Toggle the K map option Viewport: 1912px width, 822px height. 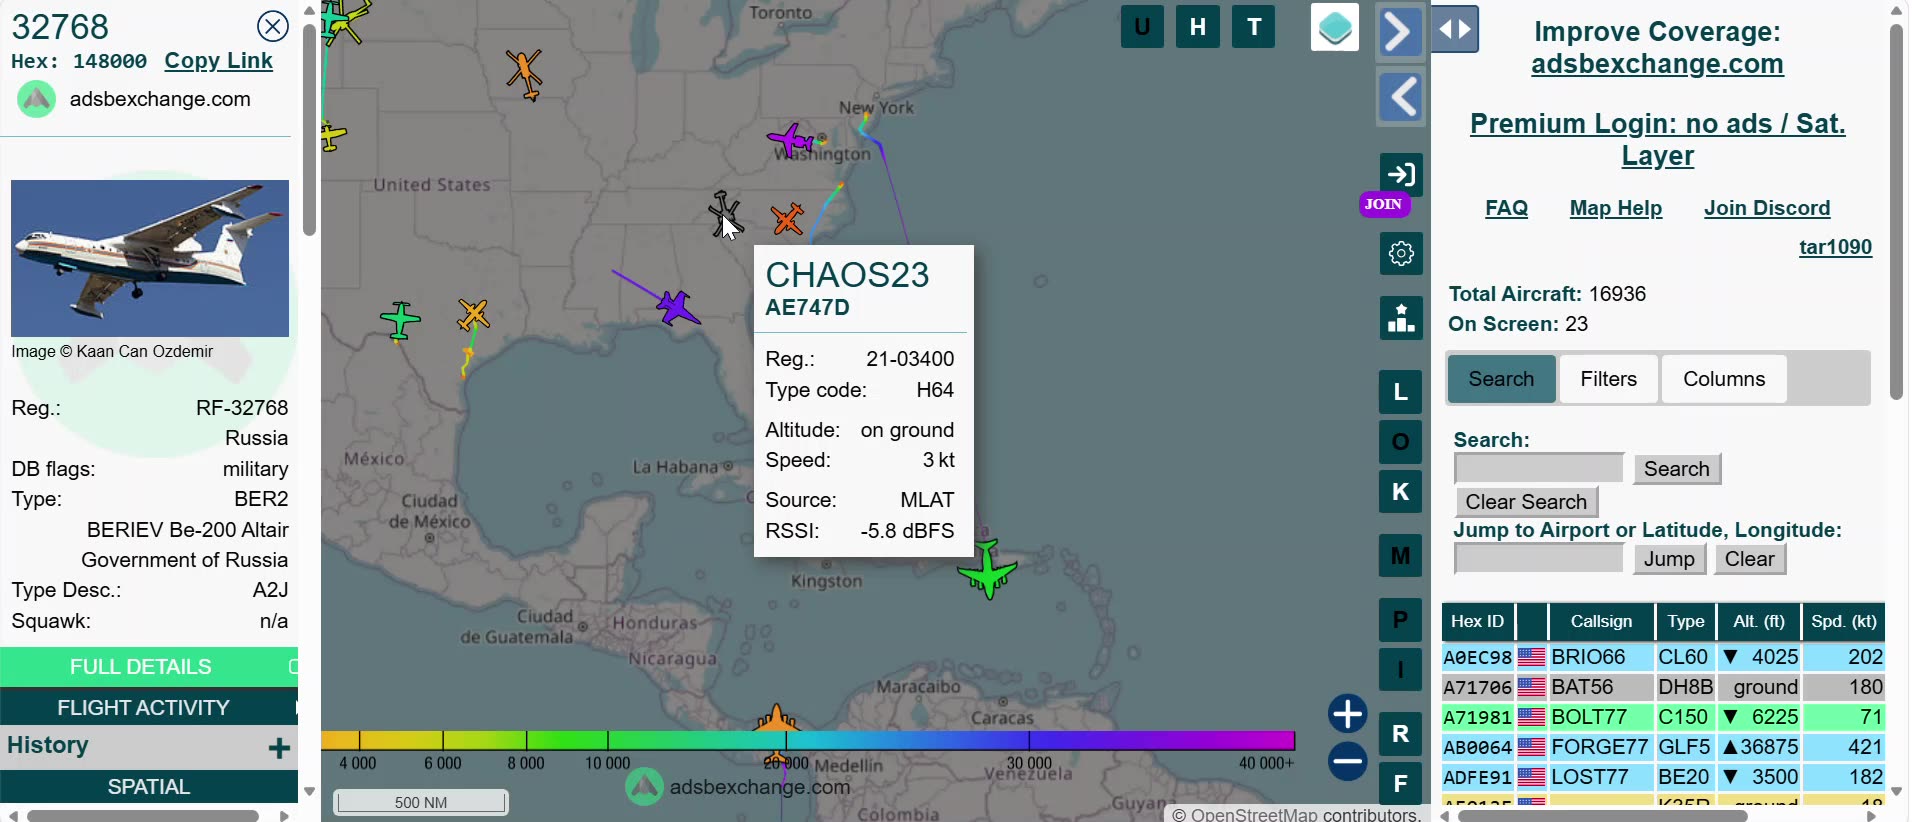[1401, 492]
